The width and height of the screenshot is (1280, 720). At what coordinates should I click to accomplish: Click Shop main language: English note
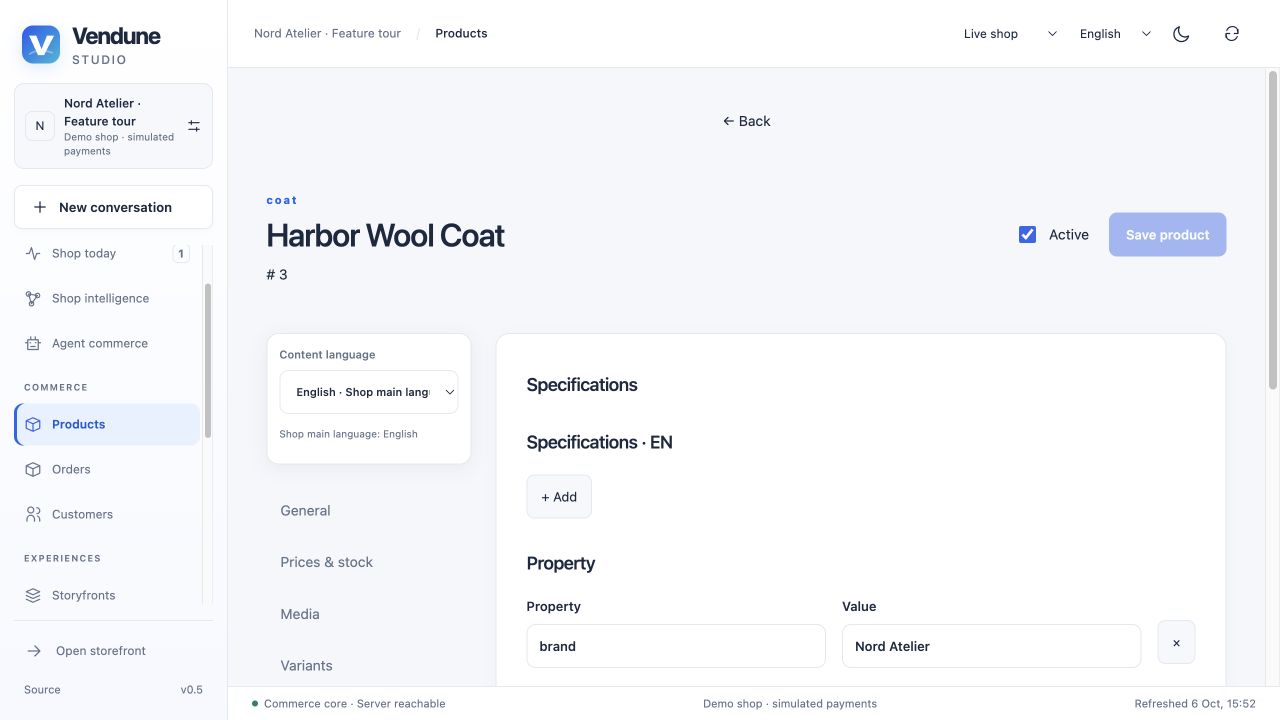pyautogui.click(x=348, y=434)
